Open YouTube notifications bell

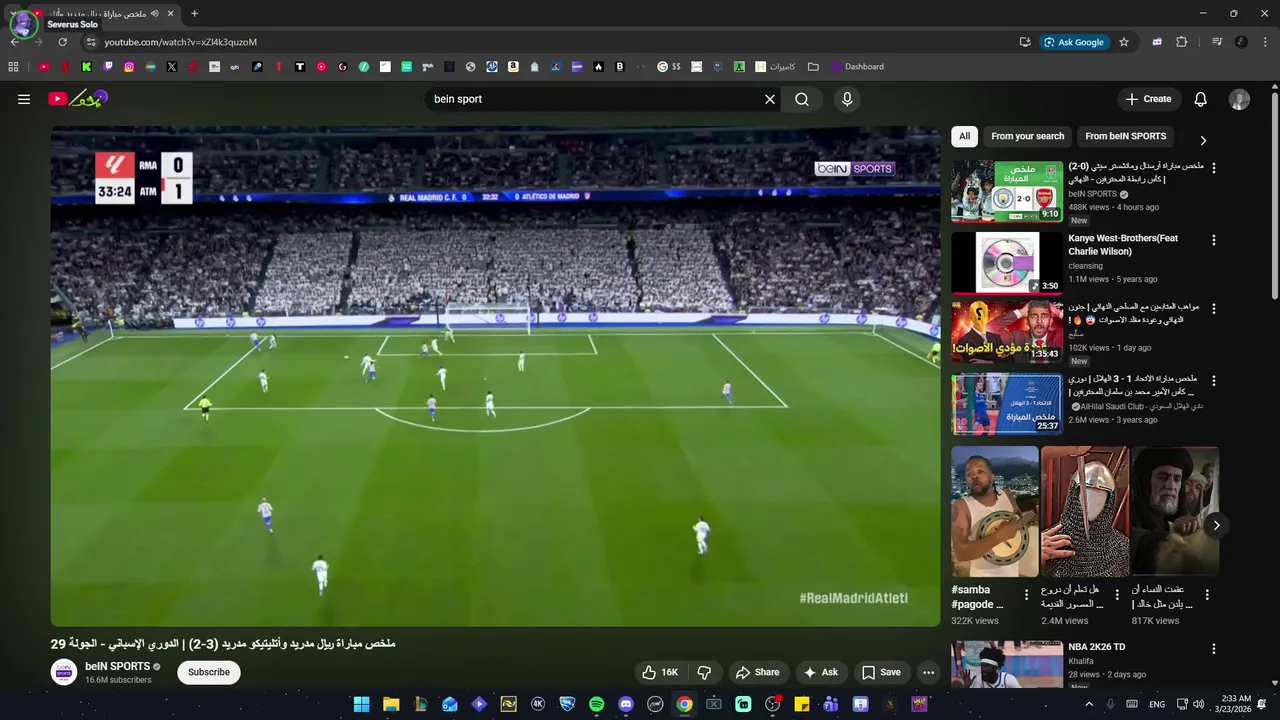1201,99
